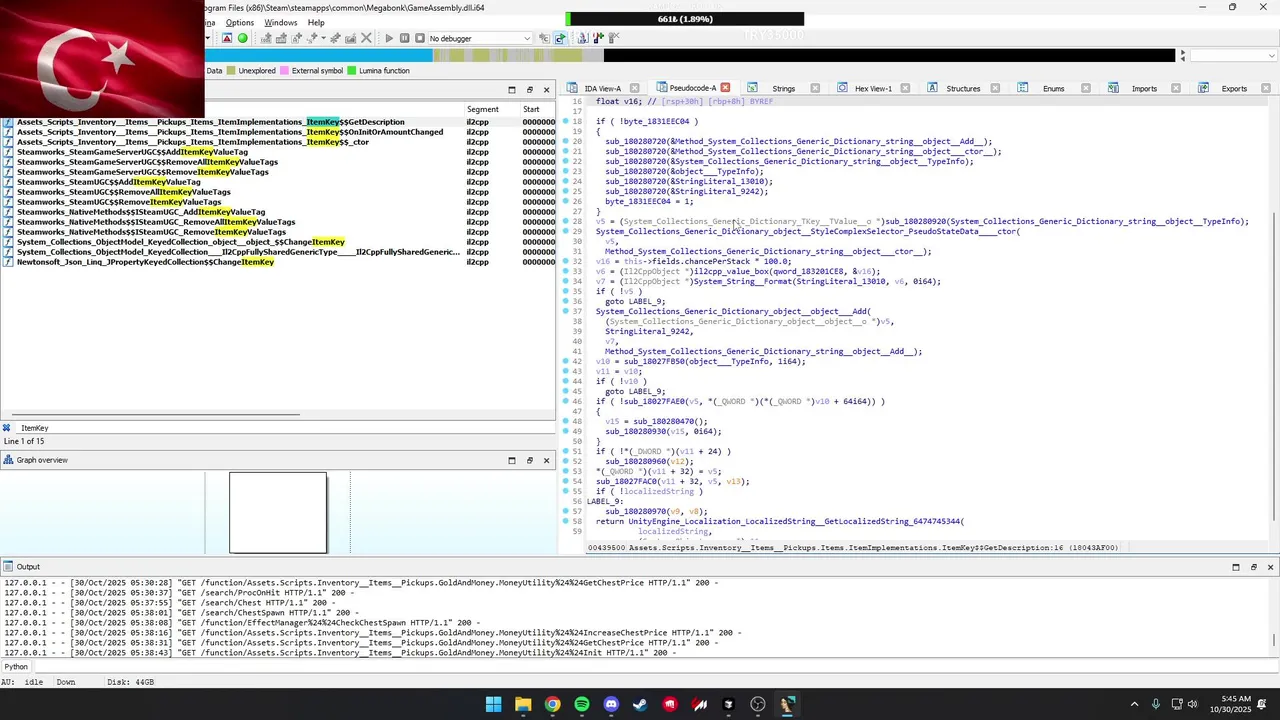
Task: Select SteamGameServerUGC$$AddItemKeyValueTag row
Action: click(x=278, y=152)
